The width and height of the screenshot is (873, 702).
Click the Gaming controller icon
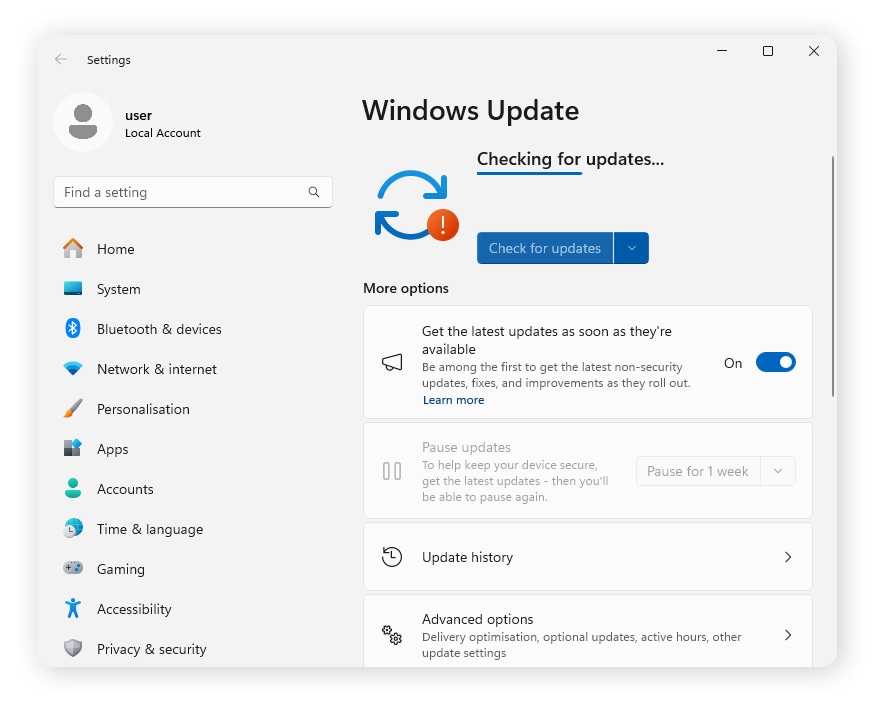click(x=73, y=568)
